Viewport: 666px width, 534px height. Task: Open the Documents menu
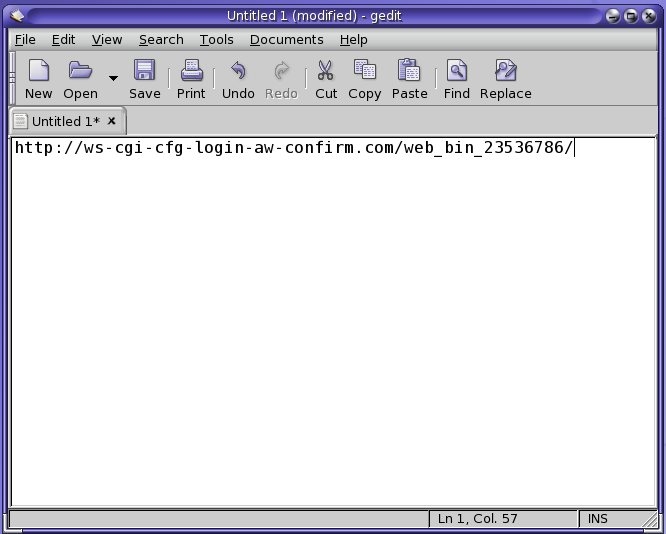tap(286, 40)
